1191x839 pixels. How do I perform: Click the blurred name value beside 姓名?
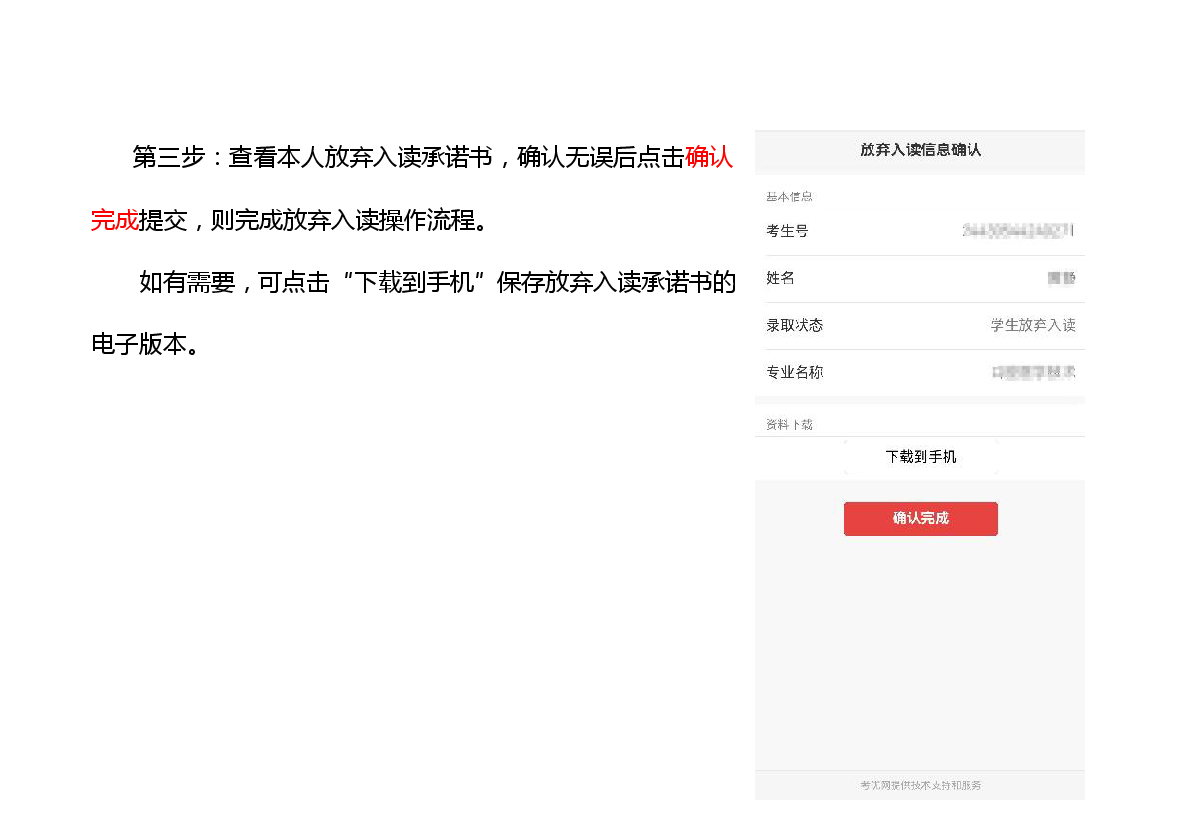tap(1061, 278)
